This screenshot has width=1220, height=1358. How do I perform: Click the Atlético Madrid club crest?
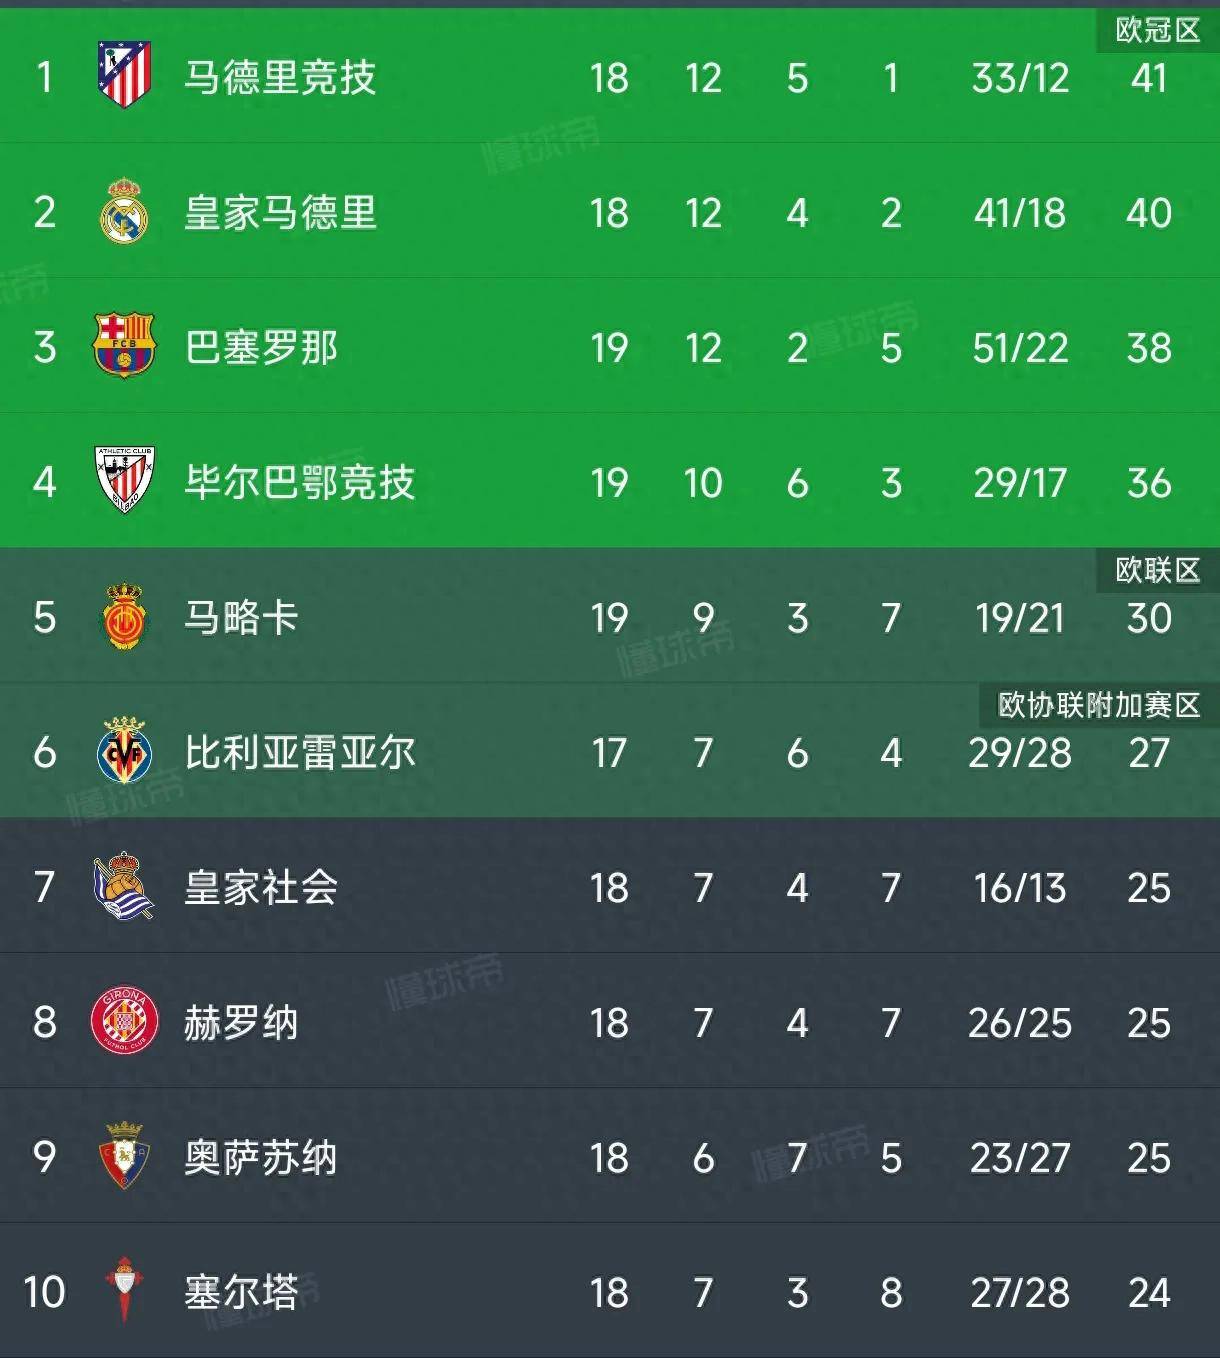click(122, 78)
